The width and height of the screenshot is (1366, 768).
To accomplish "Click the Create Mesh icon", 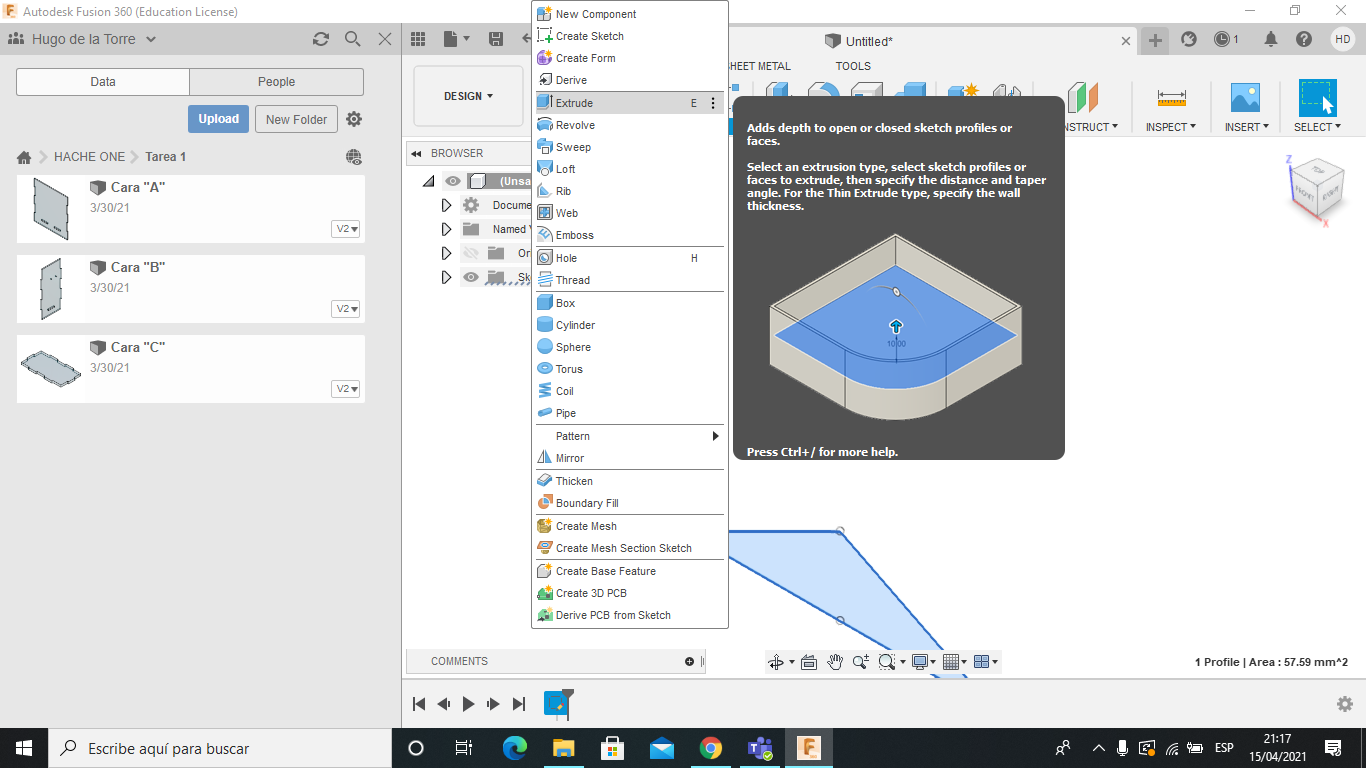I will (x=545, y=526).
